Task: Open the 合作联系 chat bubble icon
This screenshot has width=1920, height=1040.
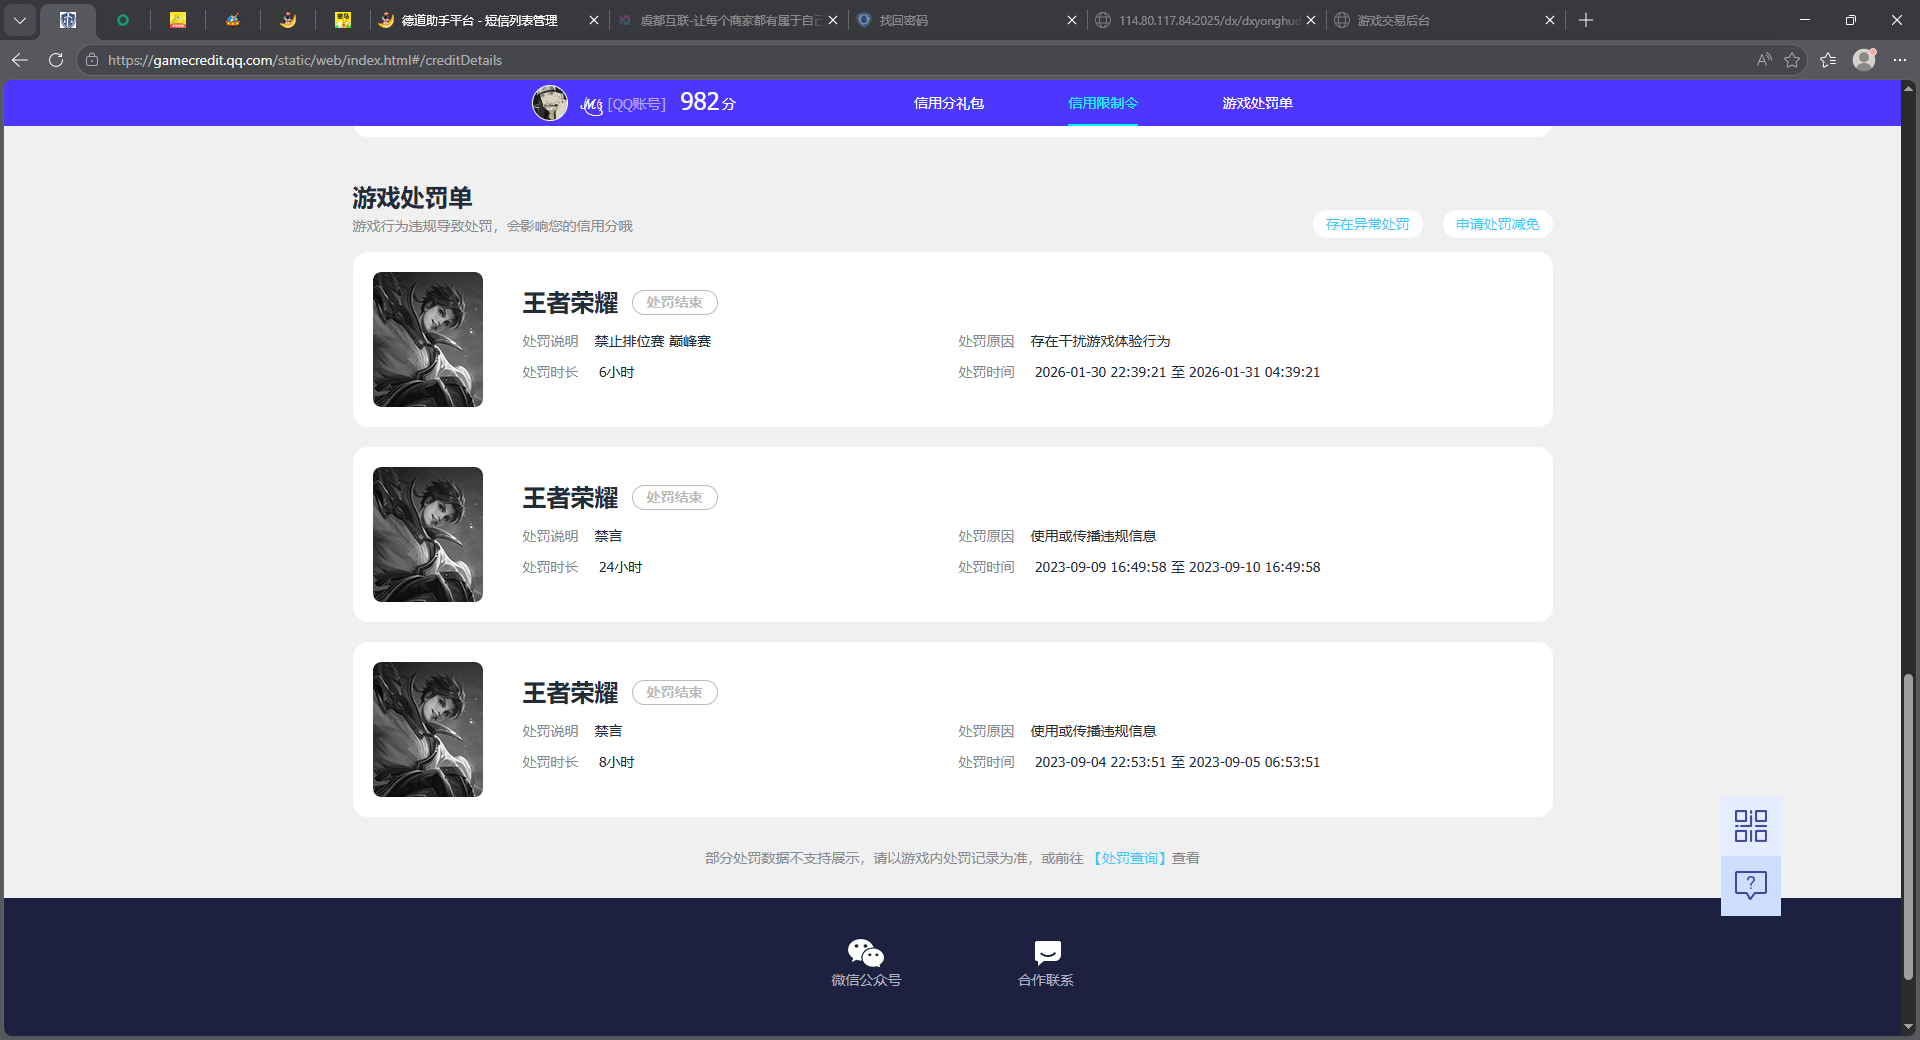Action: (x=1047, y=952)
